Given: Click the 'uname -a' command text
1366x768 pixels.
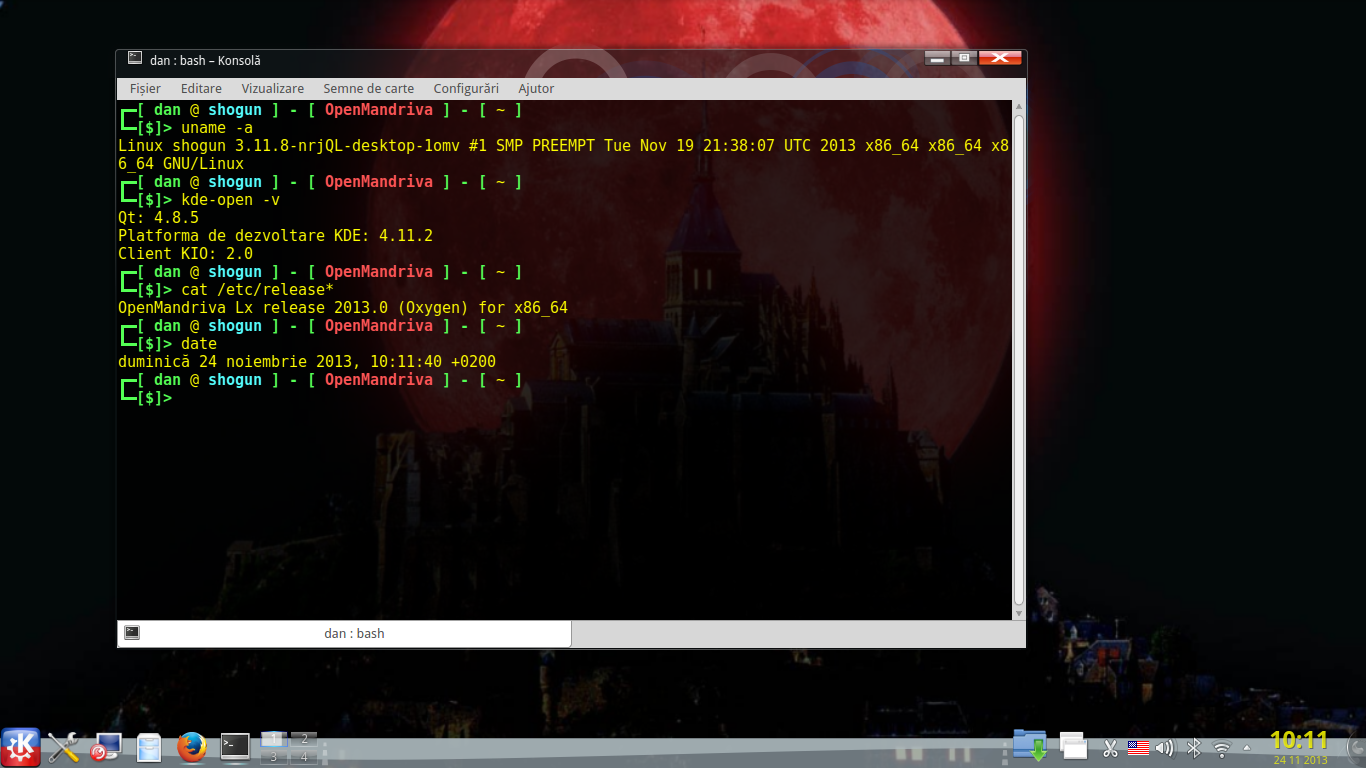Looking at the screenshot, I should [217, 128].
